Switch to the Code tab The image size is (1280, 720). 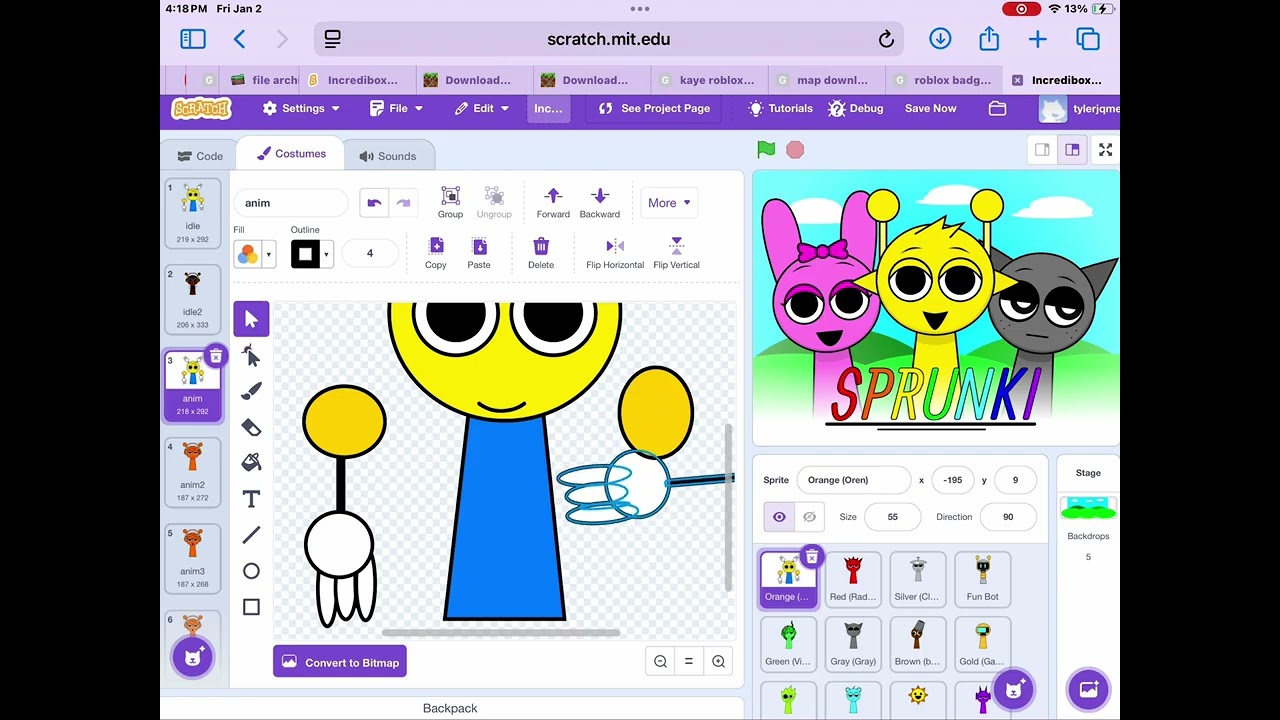200,156
